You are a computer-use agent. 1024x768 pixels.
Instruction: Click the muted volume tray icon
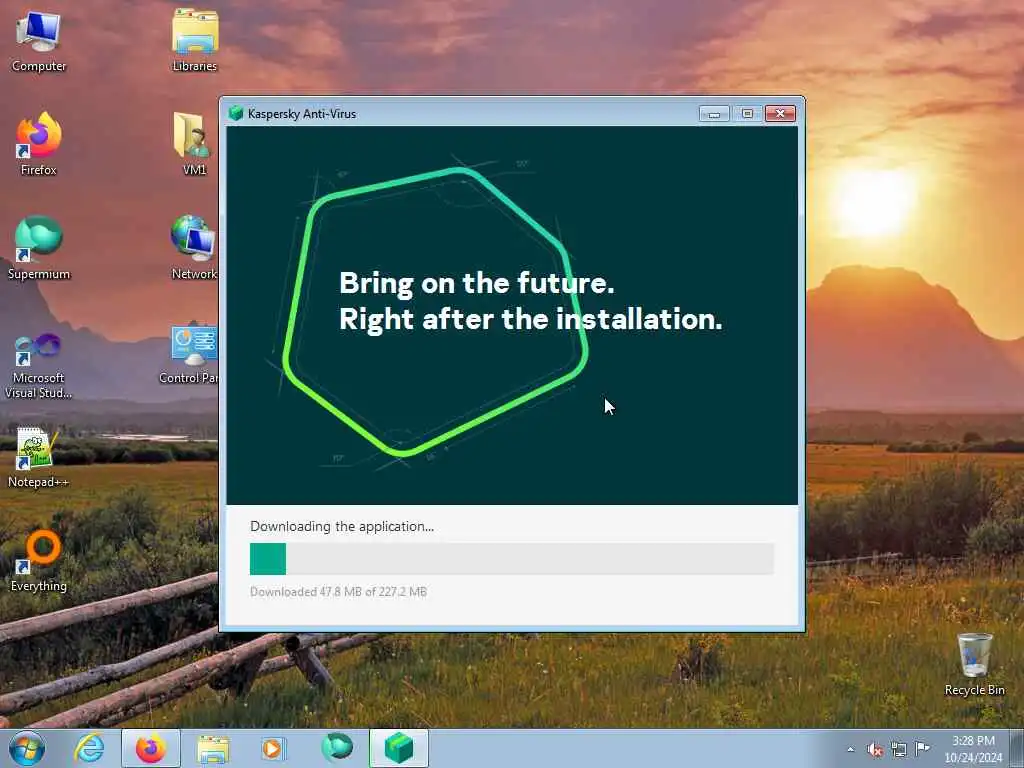[x=875, y=749]
